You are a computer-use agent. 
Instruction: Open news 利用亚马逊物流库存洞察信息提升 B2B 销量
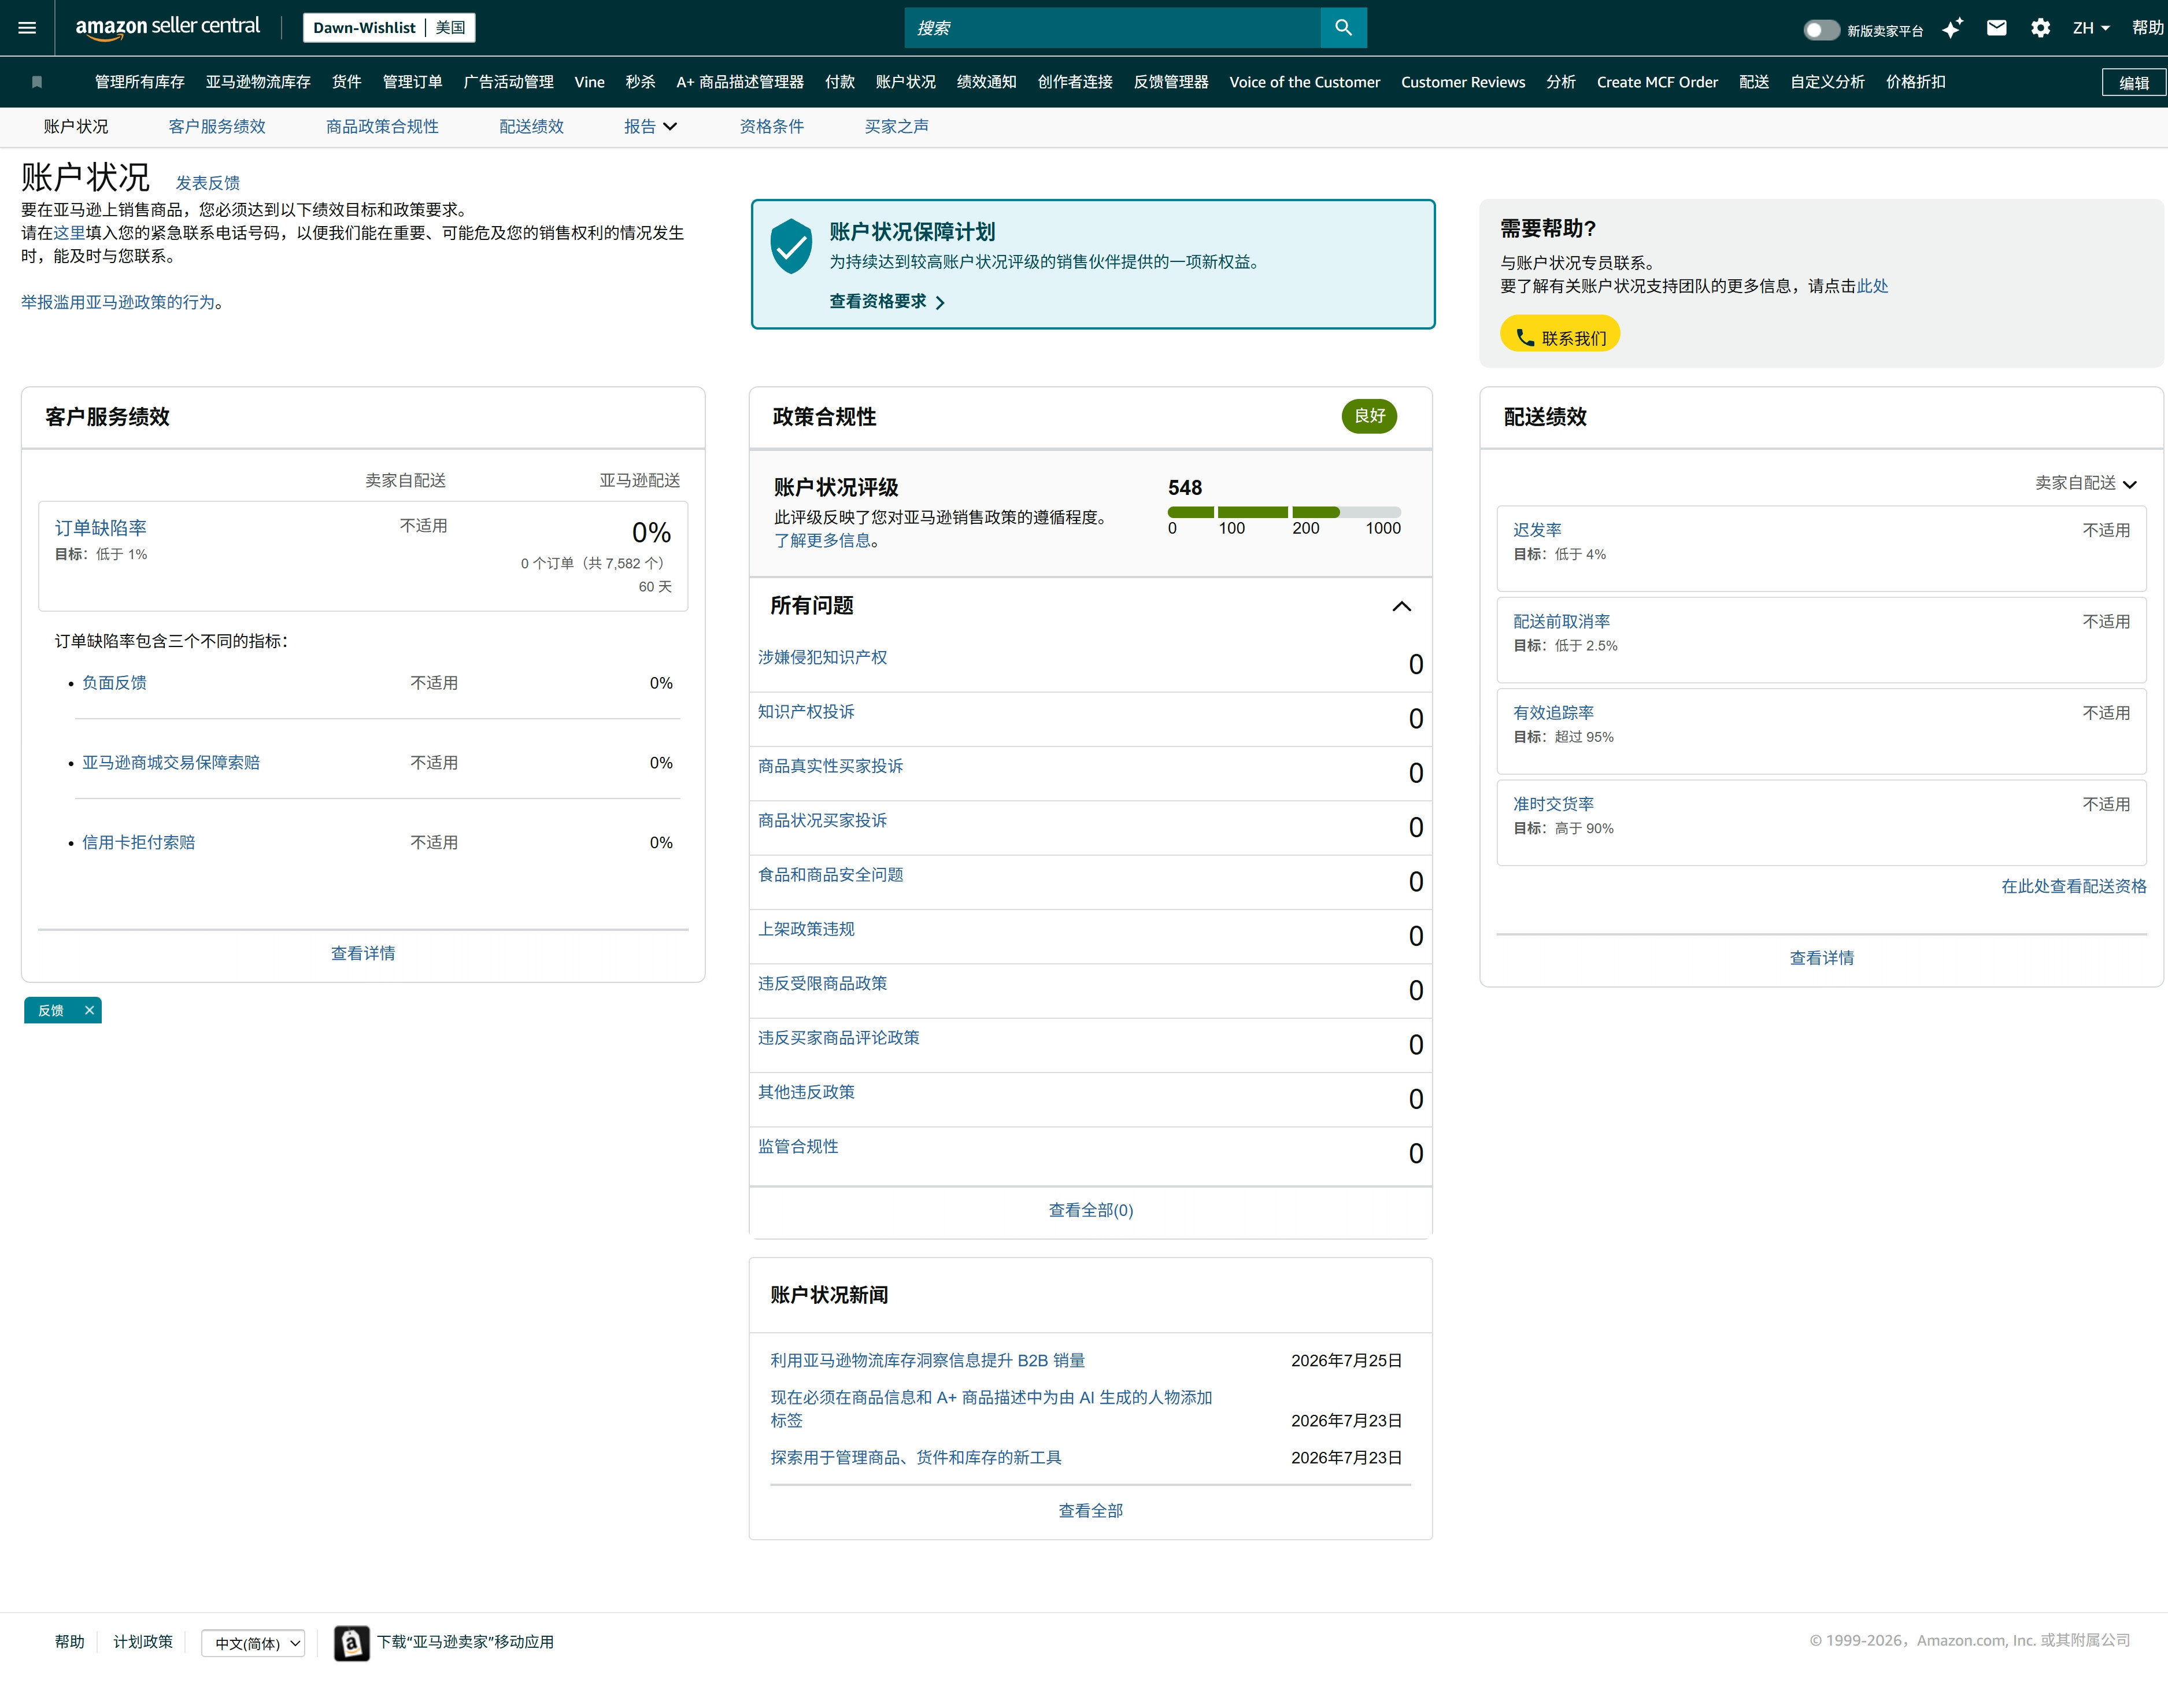coord(927,1361)
